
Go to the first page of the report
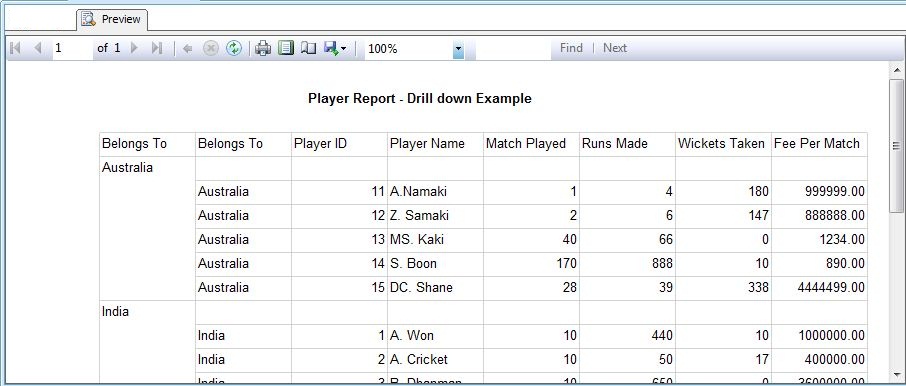coord(16,49)
